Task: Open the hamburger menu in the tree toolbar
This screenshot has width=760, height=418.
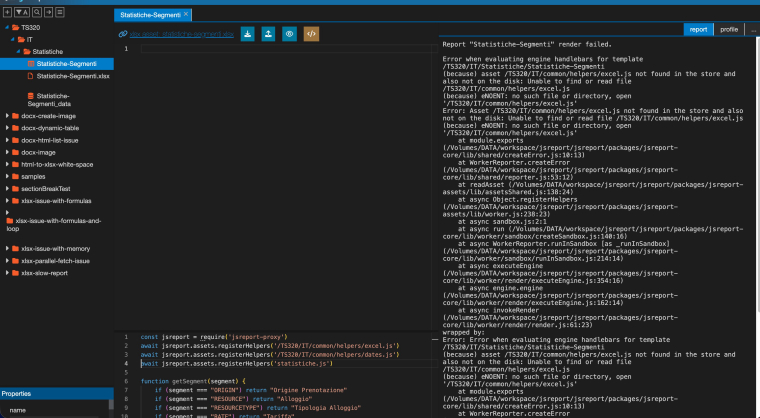Action: [x=60, y=12]
